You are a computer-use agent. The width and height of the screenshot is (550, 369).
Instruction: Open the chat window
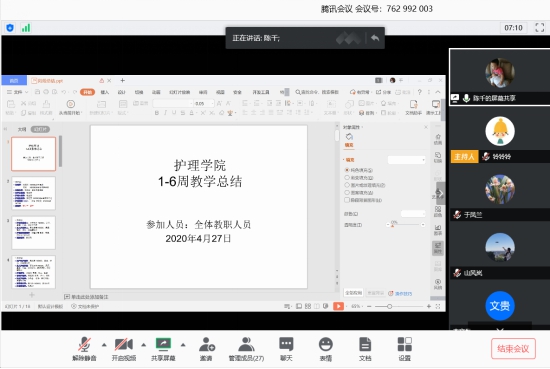click(286, 344)
